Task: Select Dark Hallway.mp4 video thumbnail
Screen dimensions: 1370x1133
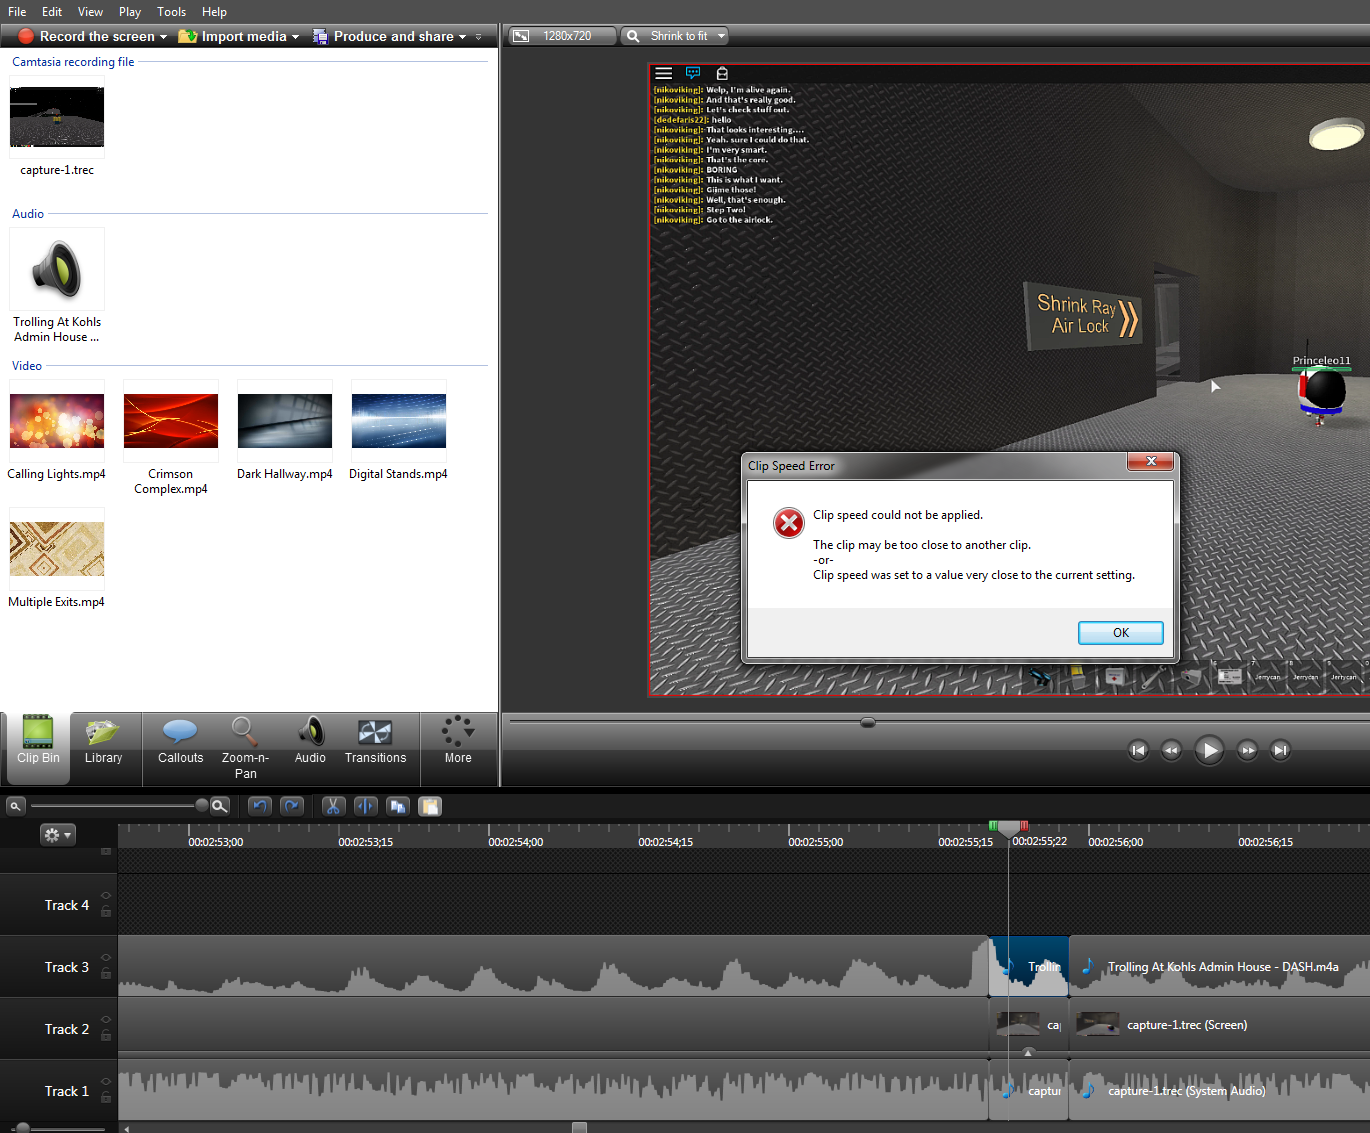Action: [x=285, y=421]
